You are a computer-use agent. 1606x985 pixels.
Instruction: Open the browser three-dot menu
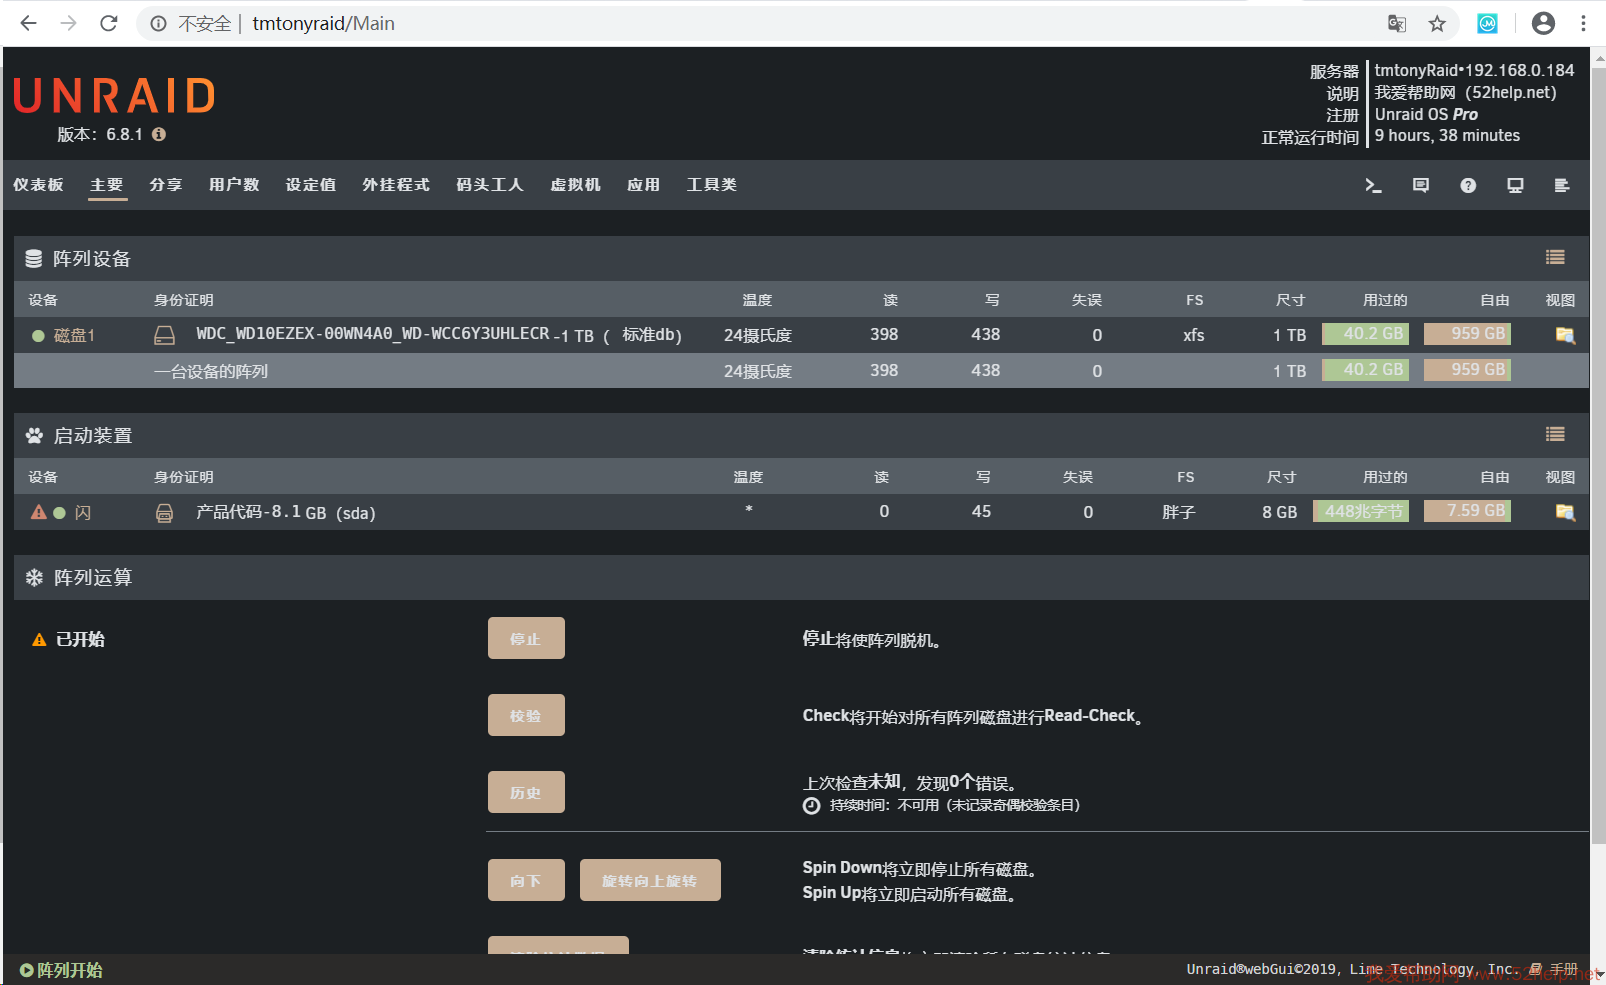tap(1583, 23)
